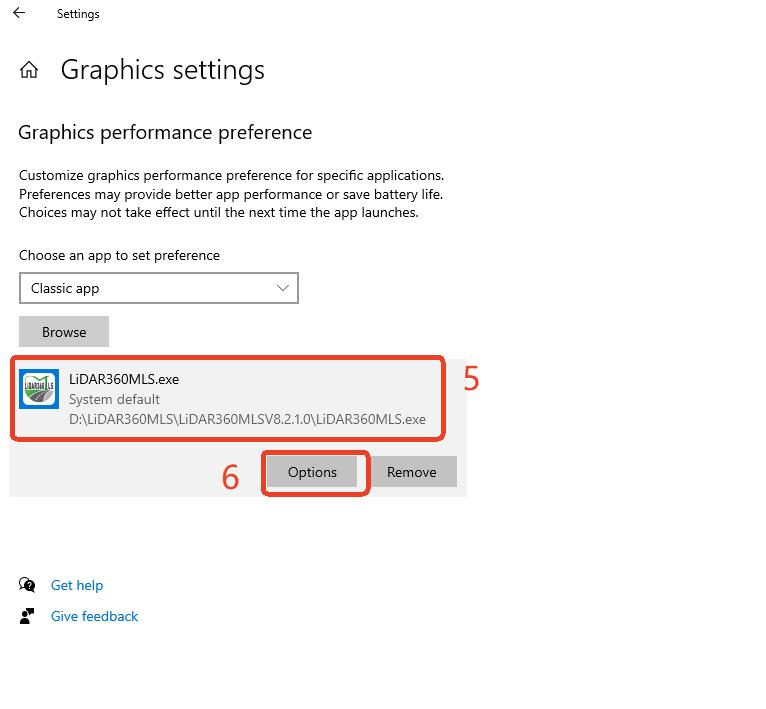
Task: Click the Settings title in the window header
Action: (78, 14)
